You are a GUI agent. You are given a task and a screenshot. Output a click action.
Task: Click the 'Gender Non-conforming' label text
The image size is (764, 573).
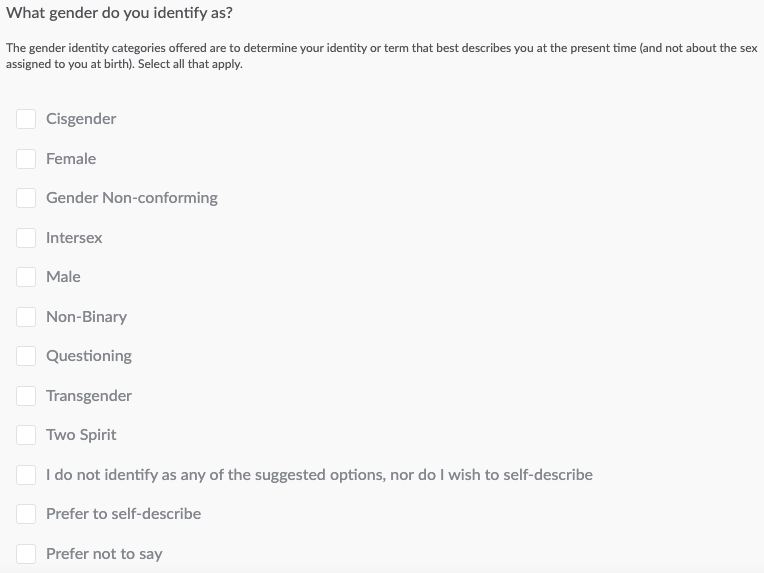[131, 198]
